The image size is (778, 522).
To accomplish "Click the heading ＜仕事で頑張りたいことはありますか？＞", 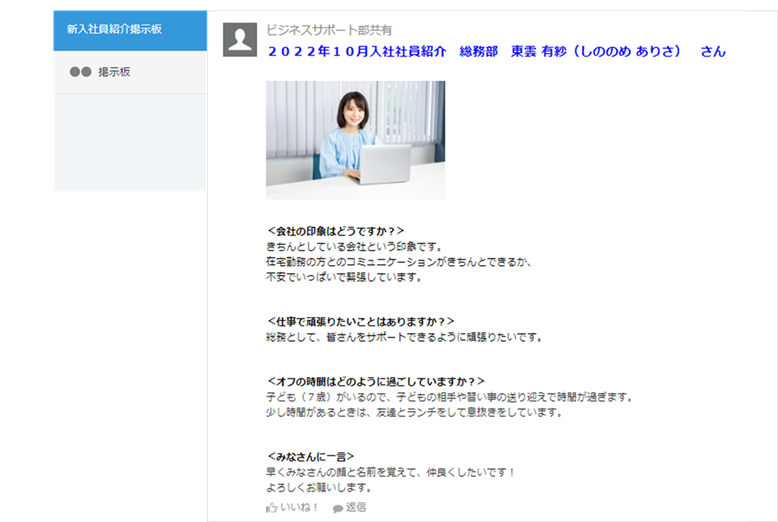I will point(361,322).
